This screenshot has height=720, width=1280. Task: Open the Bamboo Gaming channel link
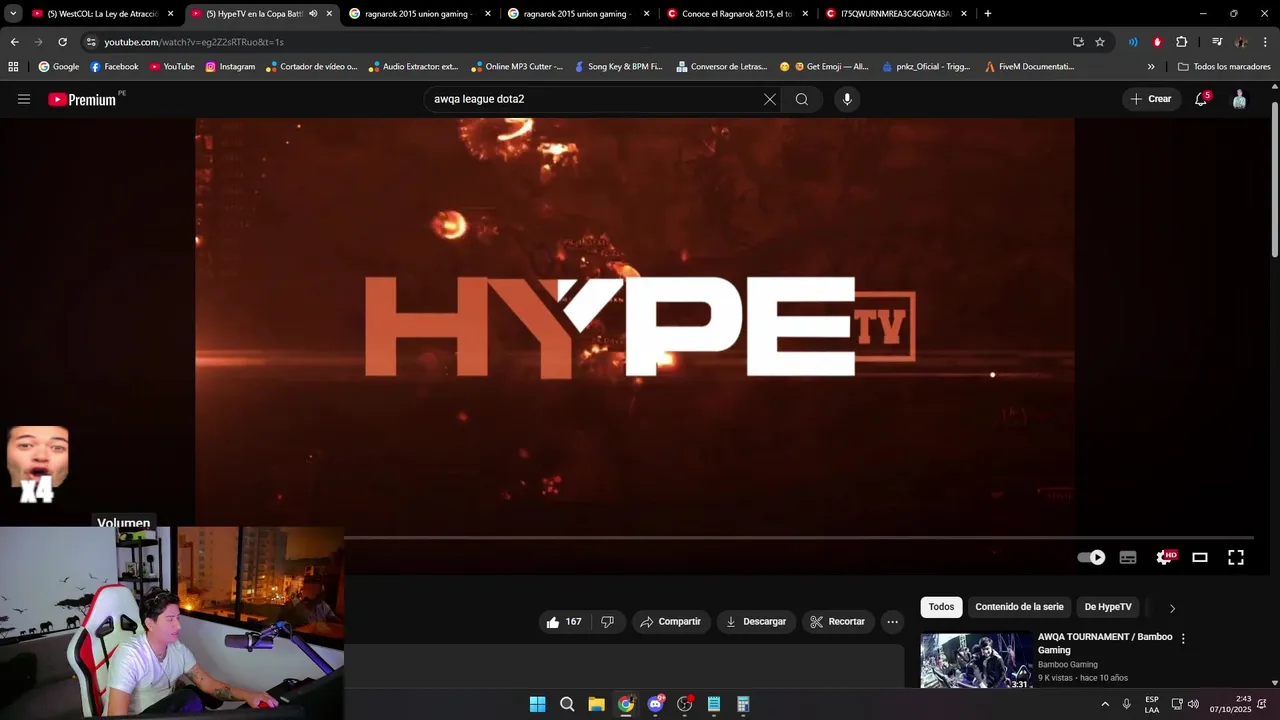tap(1068, 665)
